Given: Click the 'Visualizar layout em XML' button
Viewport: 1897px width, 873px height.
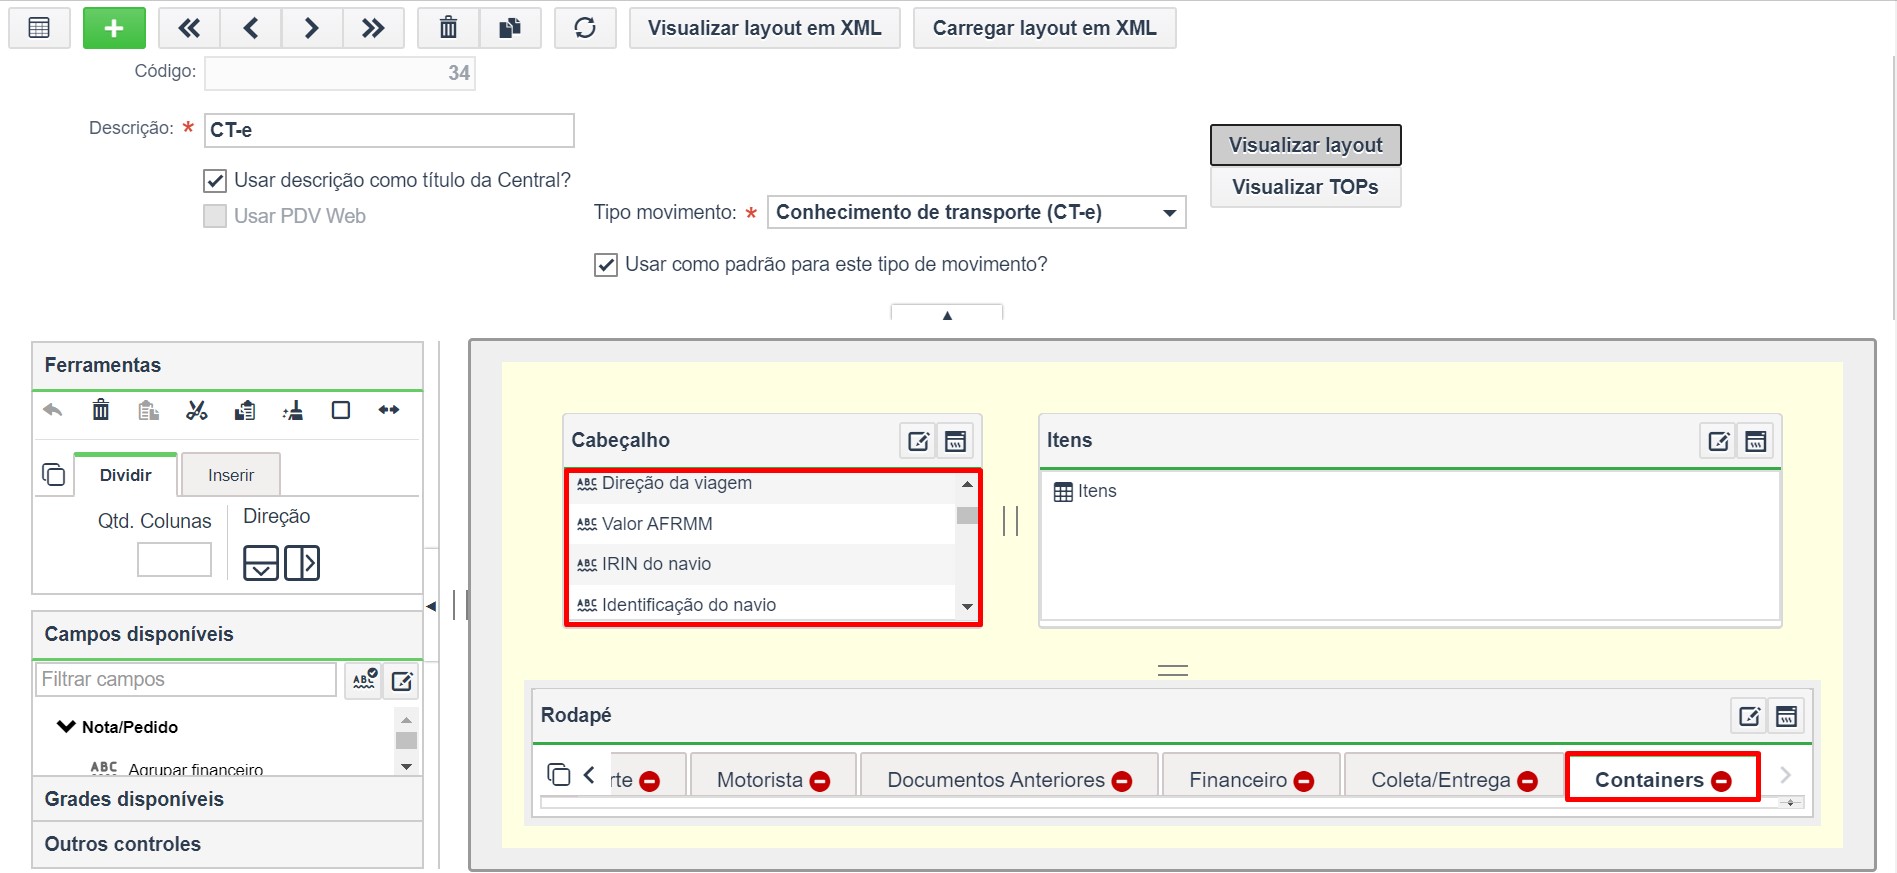Looking at the screenshot, I should point(765,28).
